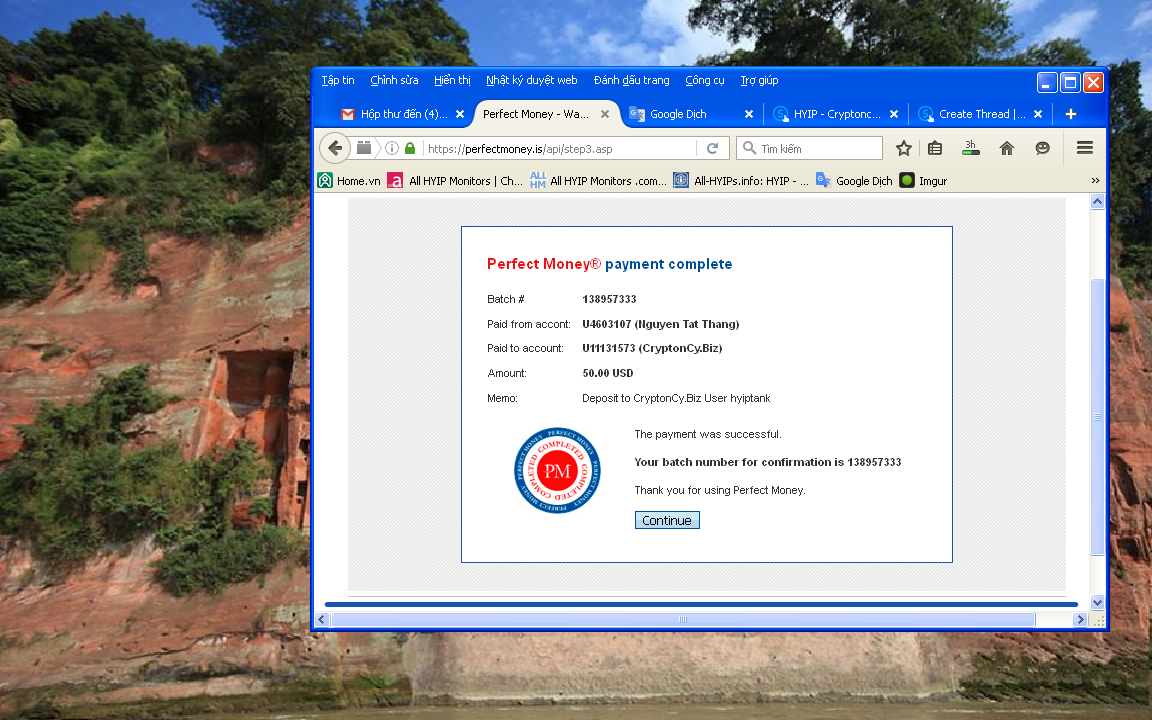Open the Đánh dấu trang menu
1152x720 pixels.
(631, 80)
